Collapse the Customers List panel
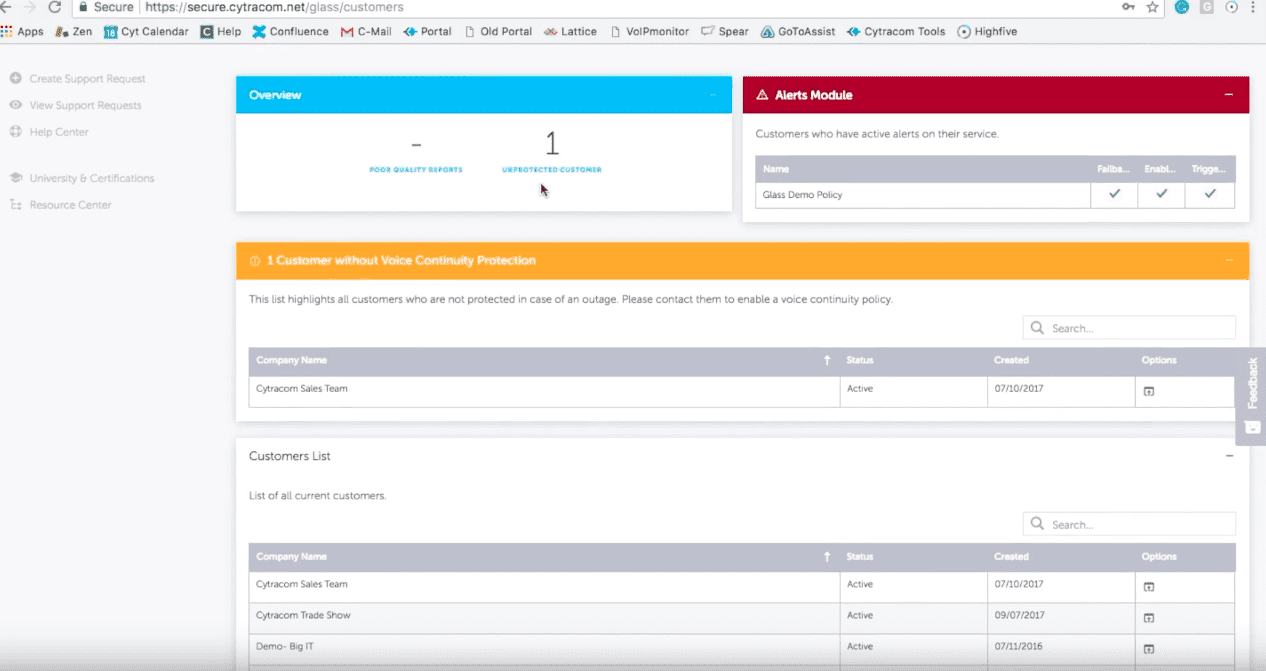Screen dimensions: 1266x671 1229,456
